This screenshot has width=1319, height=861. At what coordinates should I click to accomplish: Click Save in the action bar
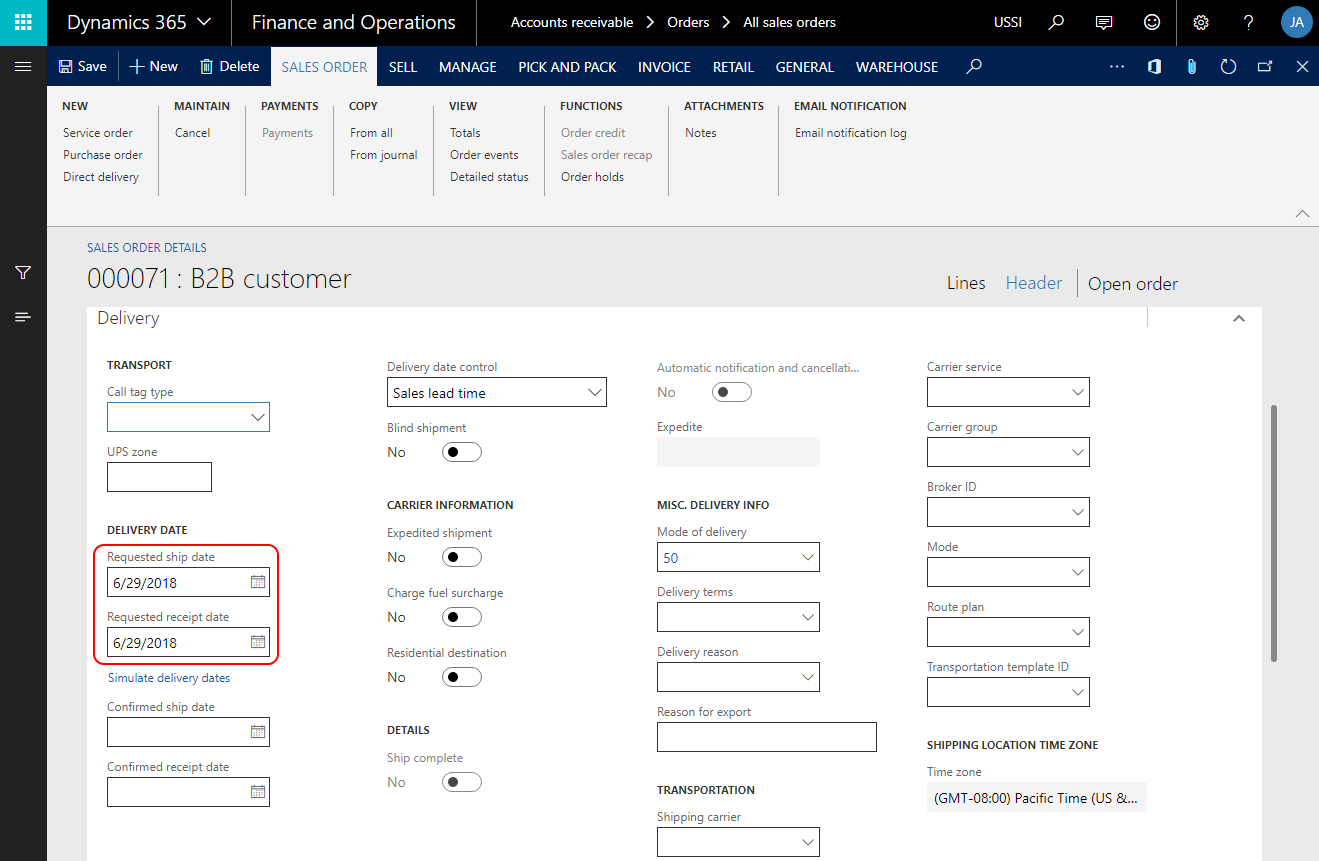point(83,67)
